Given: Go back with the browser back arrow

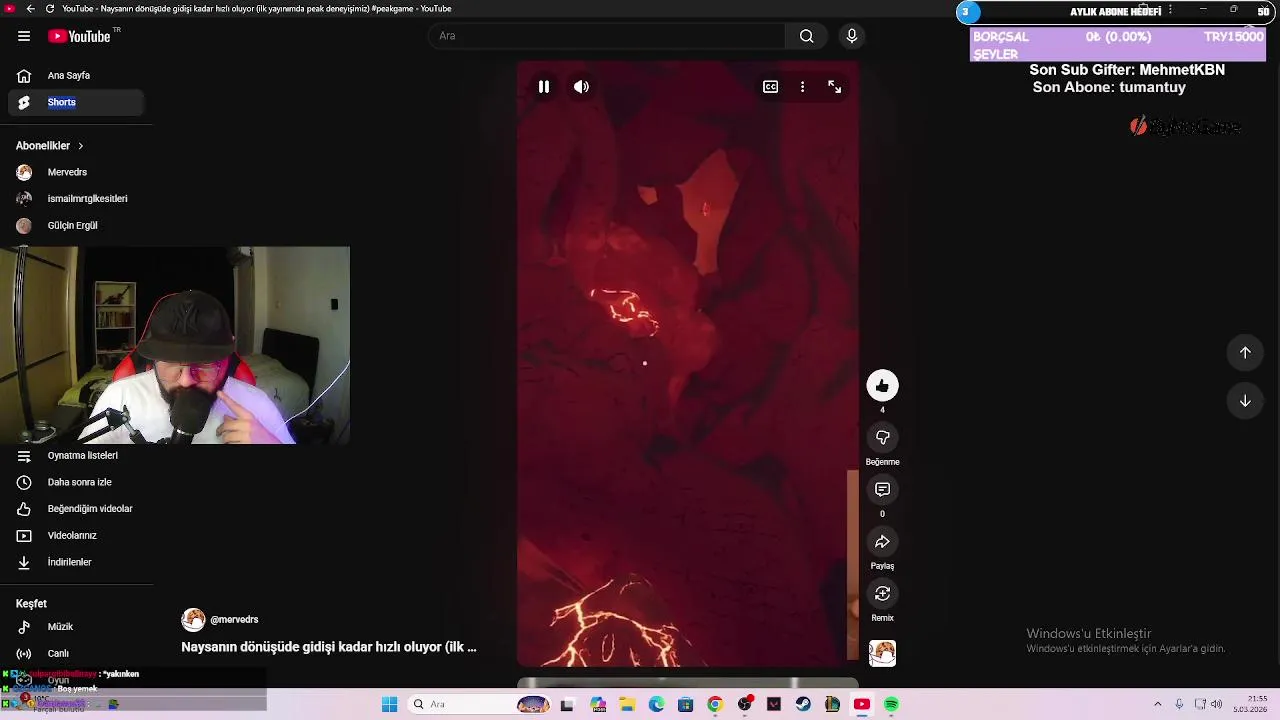Looking at the screenshot, I should click(30, 9).
